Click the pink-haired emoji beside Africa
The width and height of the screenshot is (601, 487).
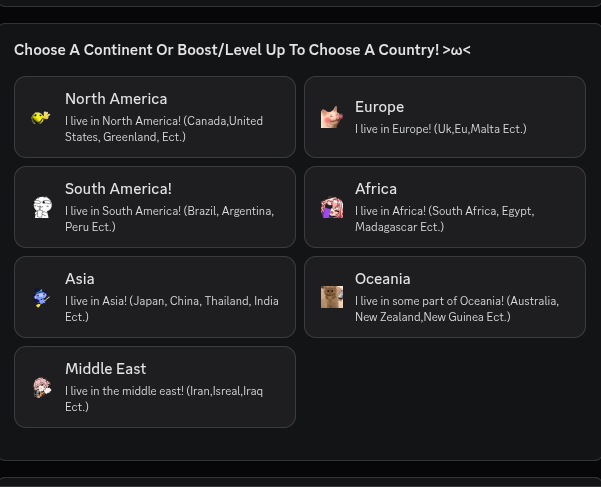tap(331, 207)
